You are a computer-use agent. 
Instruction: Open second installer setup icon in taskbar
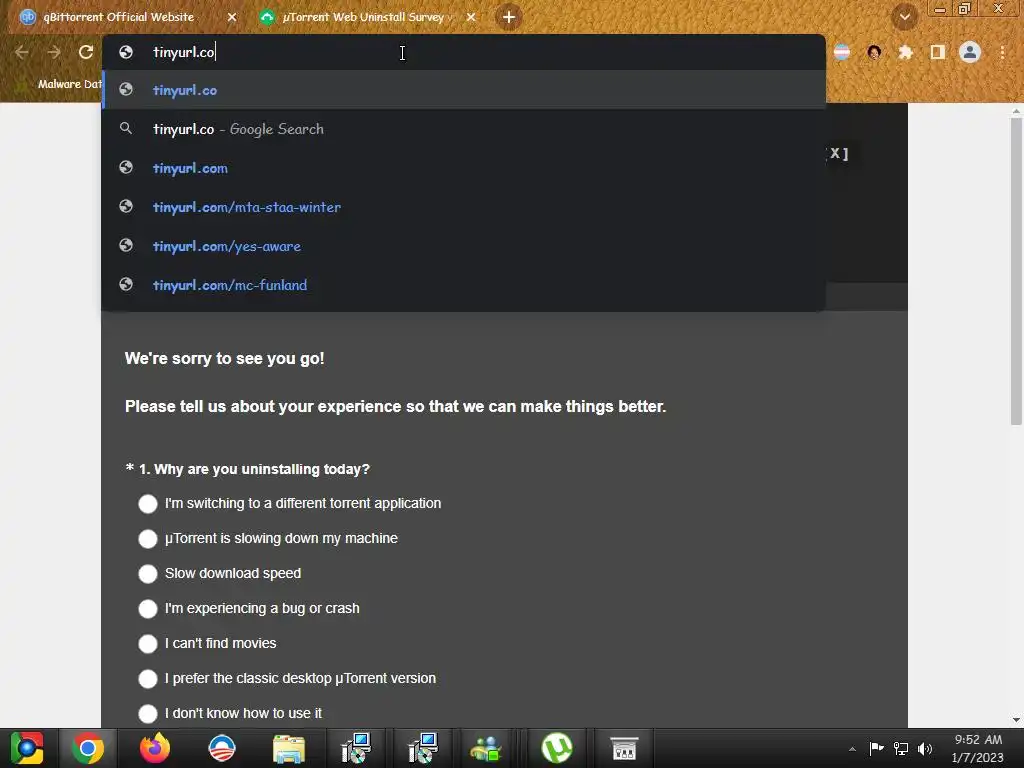coord(423,748)
